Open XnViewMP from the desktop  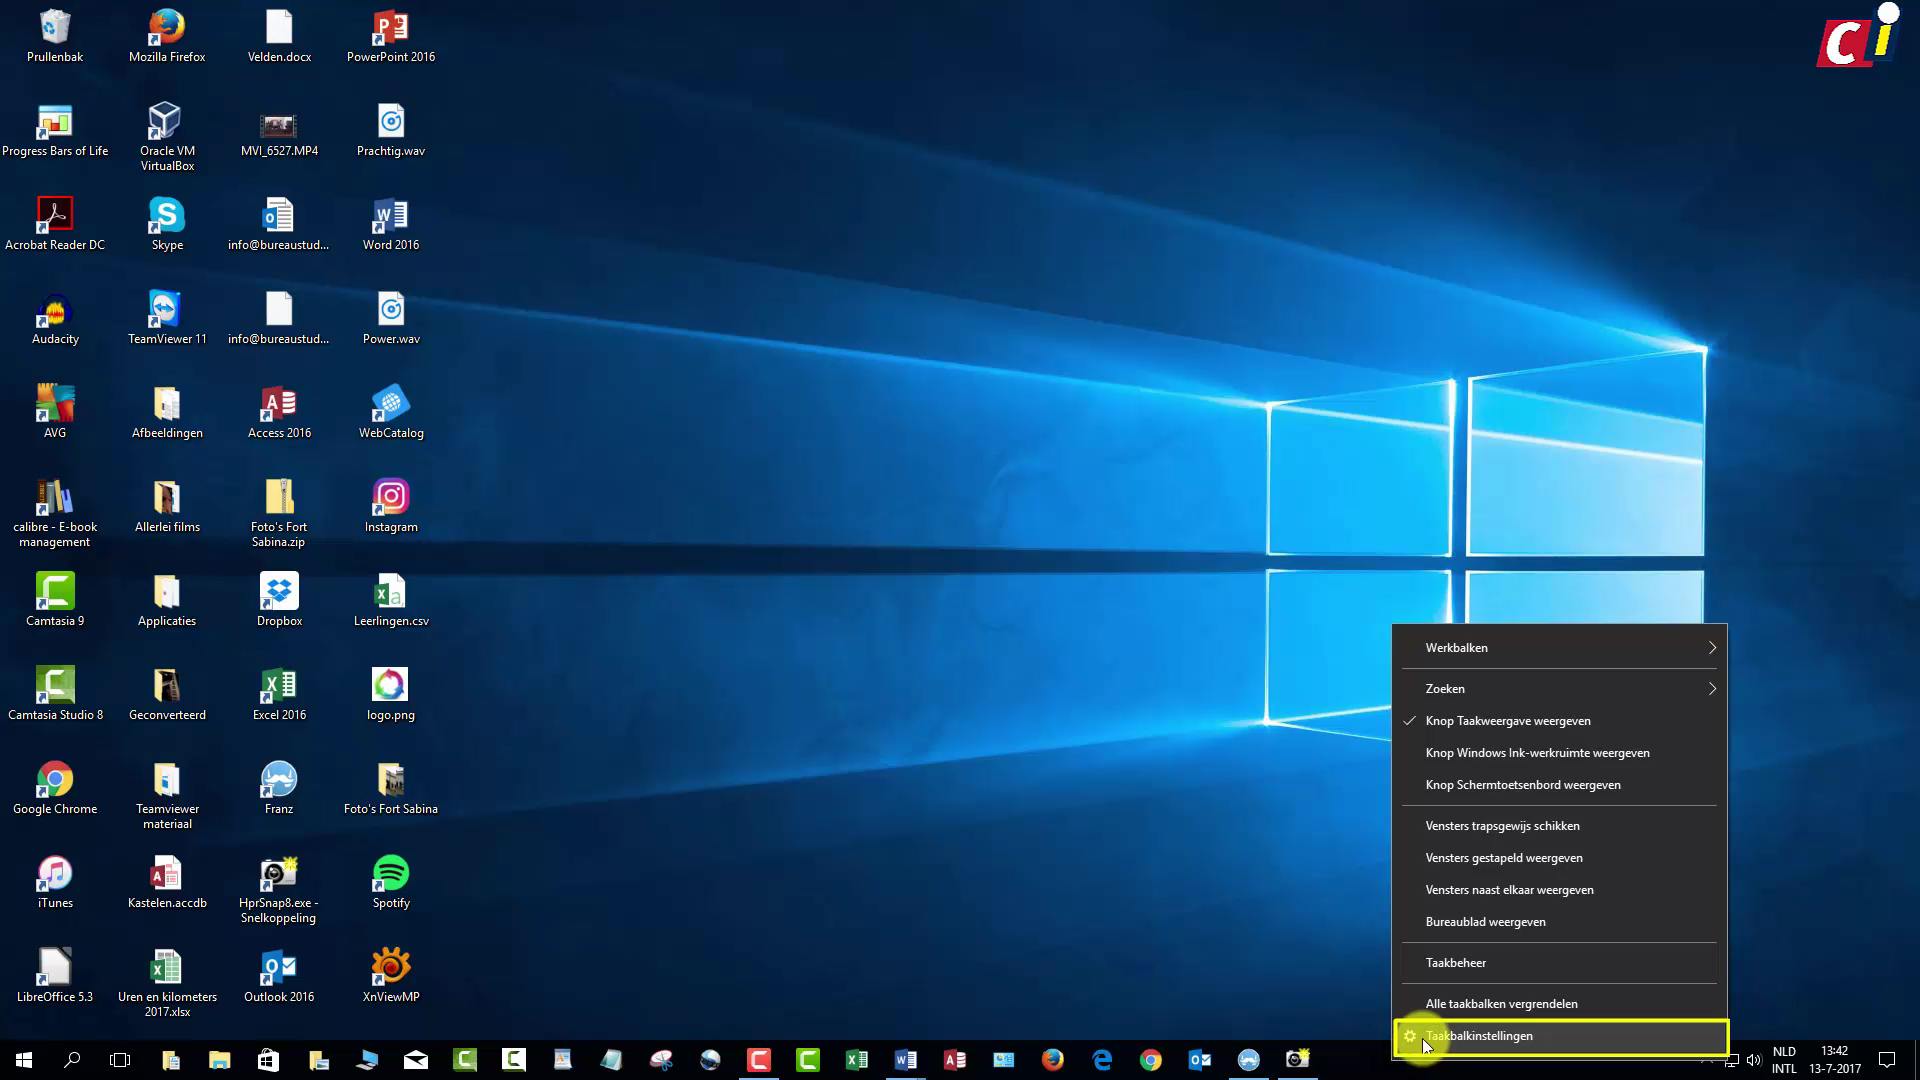pyautogui.click(x=391, y=965)
